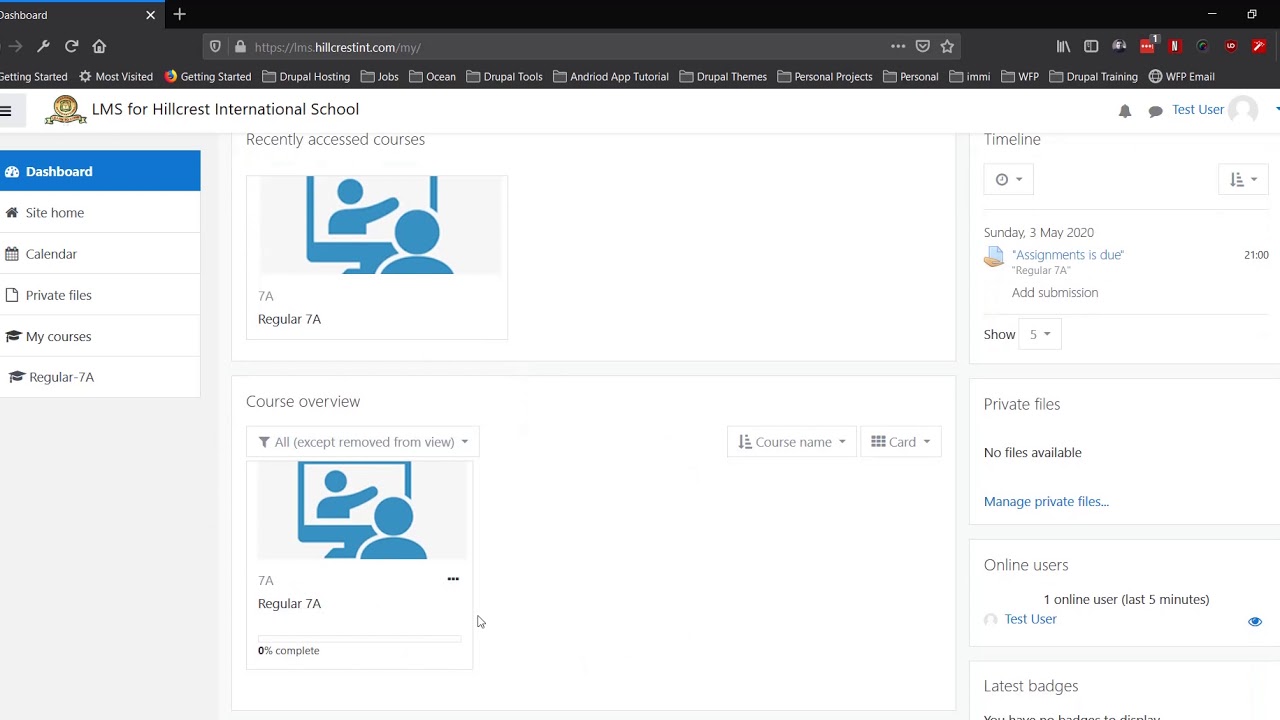Open the browser developer wrench icon
1280x720 pixels.
[43, 46]
